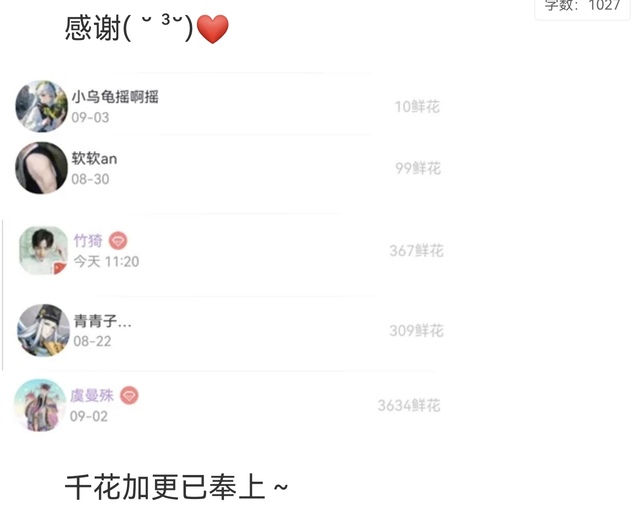640x515 pixels.
Task: Click the red flag badge on 竹猗 avatar
Action: (60, 268)
